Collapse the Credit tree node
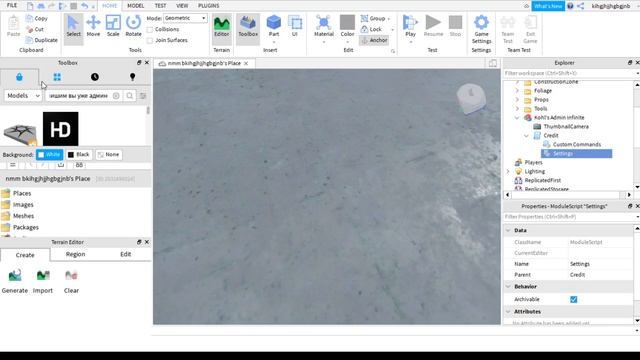The image size is (640, 360). point(527,136)
